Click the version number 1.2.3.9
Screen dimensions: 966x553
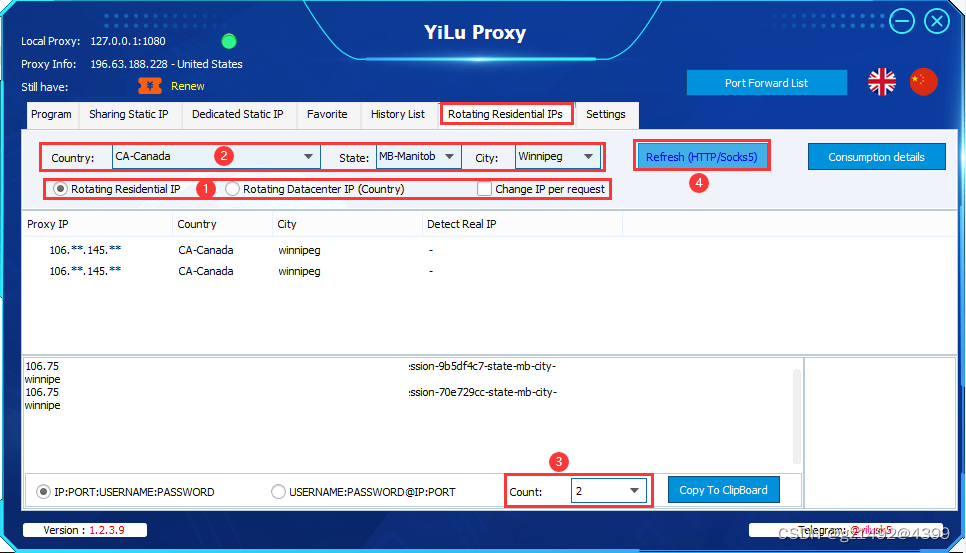tap(107, 530)
